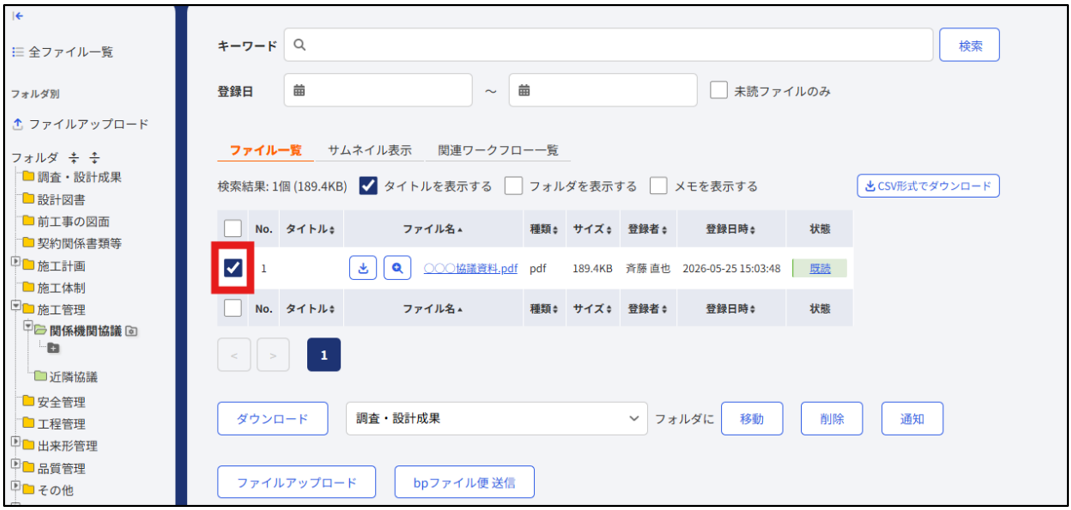Expand all folders icon next to フォルダ

pos(94,158)
